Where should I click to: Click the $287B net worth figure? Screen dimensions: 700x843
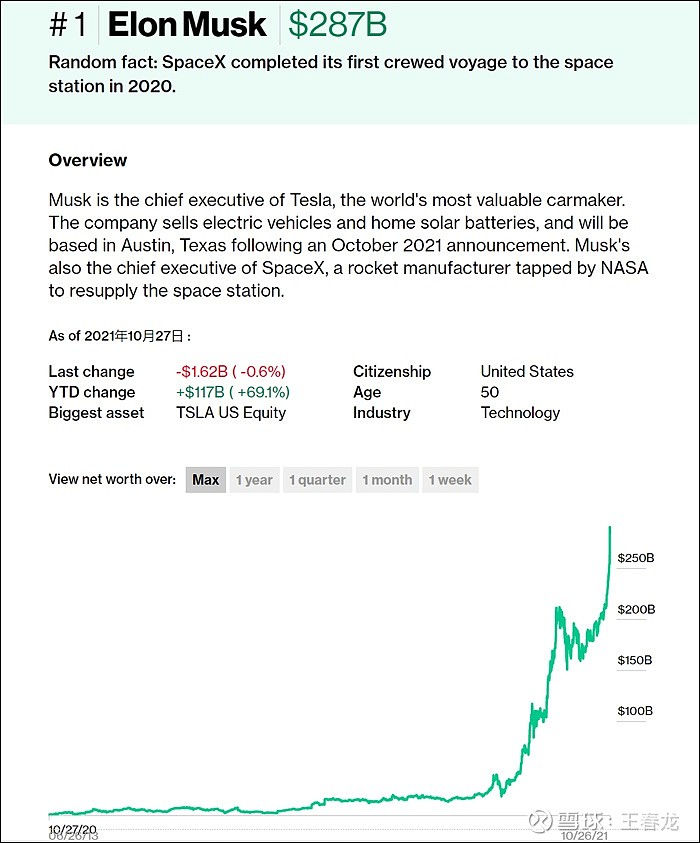pos(337,25)
